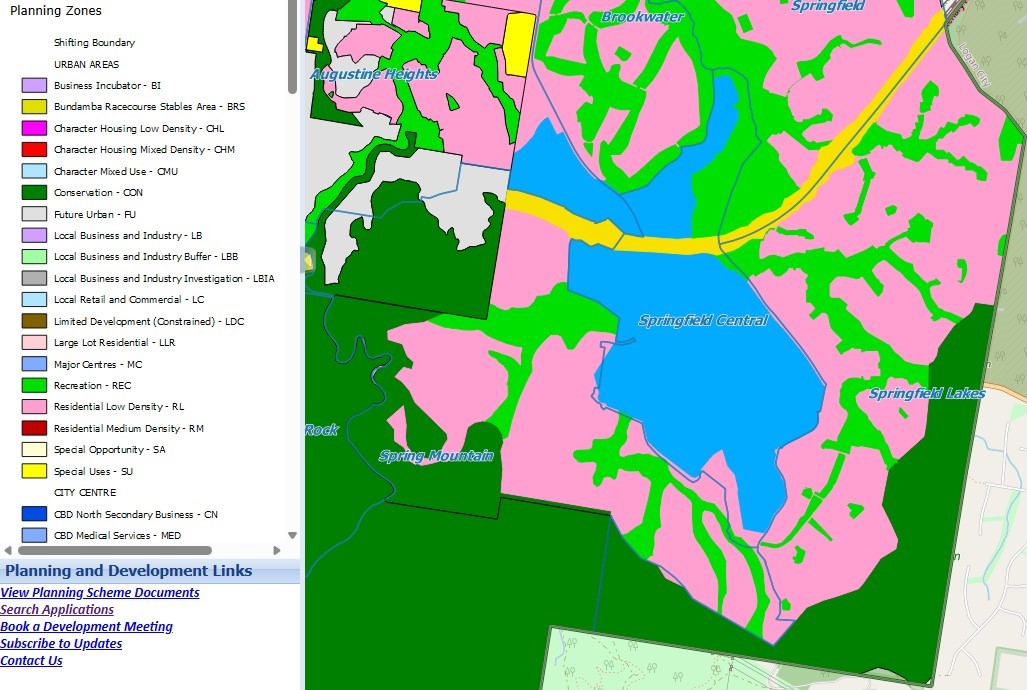The image size is (1027, 690).
Task: Open the Contact Us link
Action: [x=31, y=661]
